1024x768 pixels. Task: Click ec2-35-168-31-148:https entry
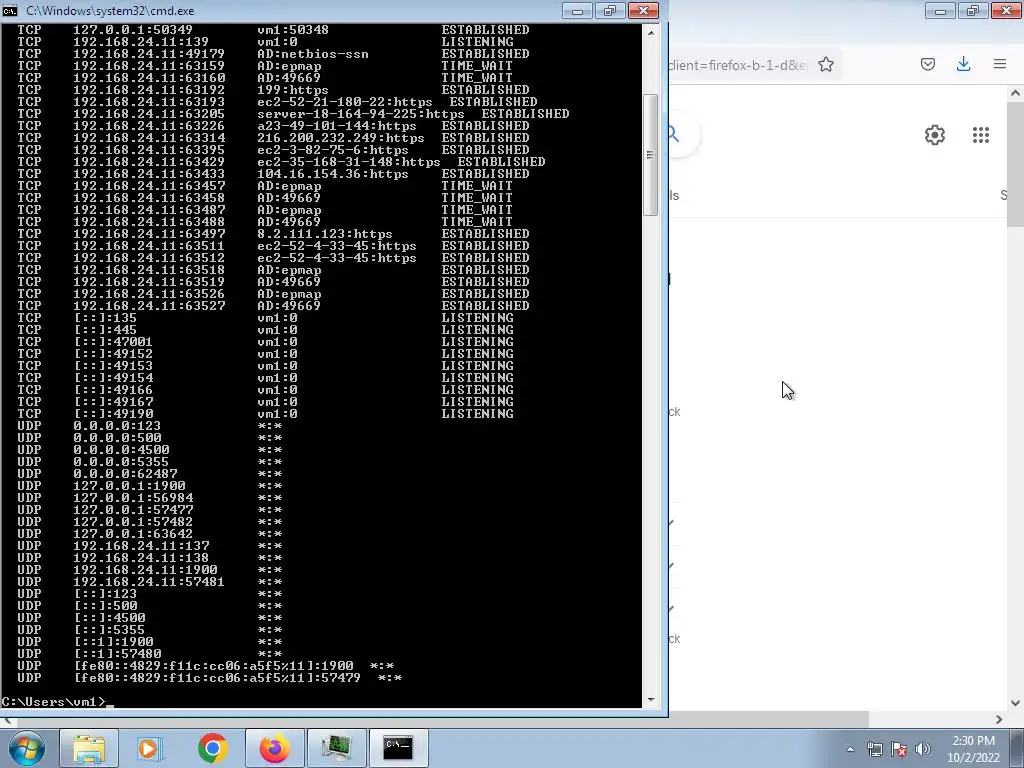pyautogui.click(x=349, y=162)
